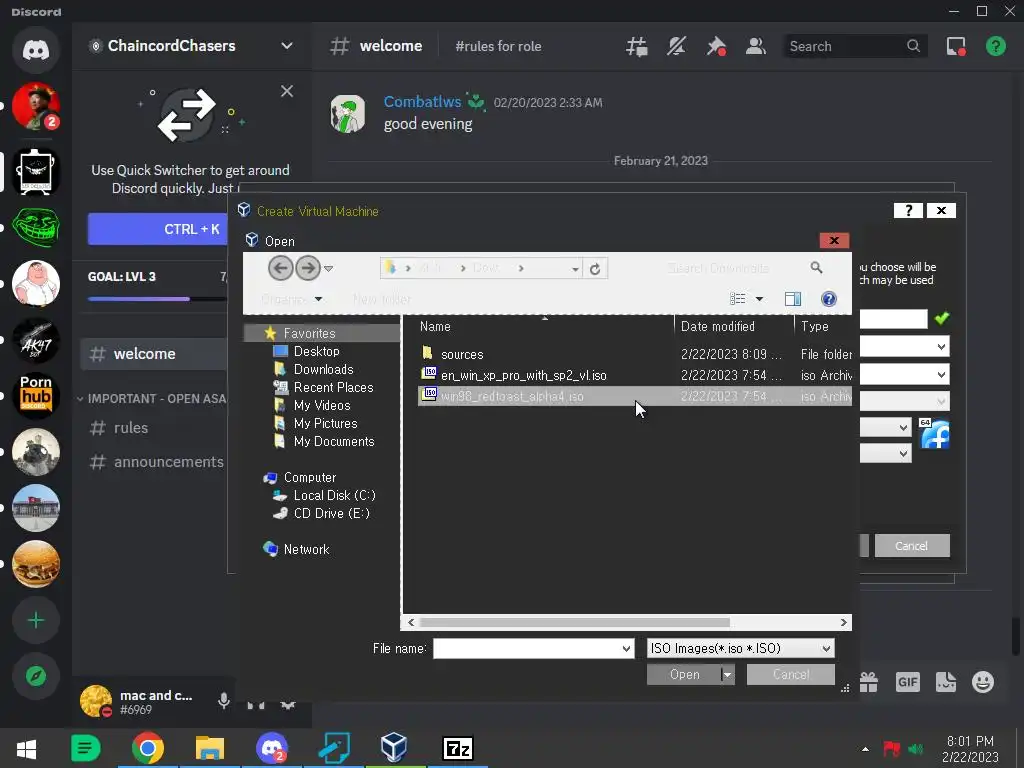Change view layout icon in Open dialog
This screenshot has width=1024, height=768.
737,299
